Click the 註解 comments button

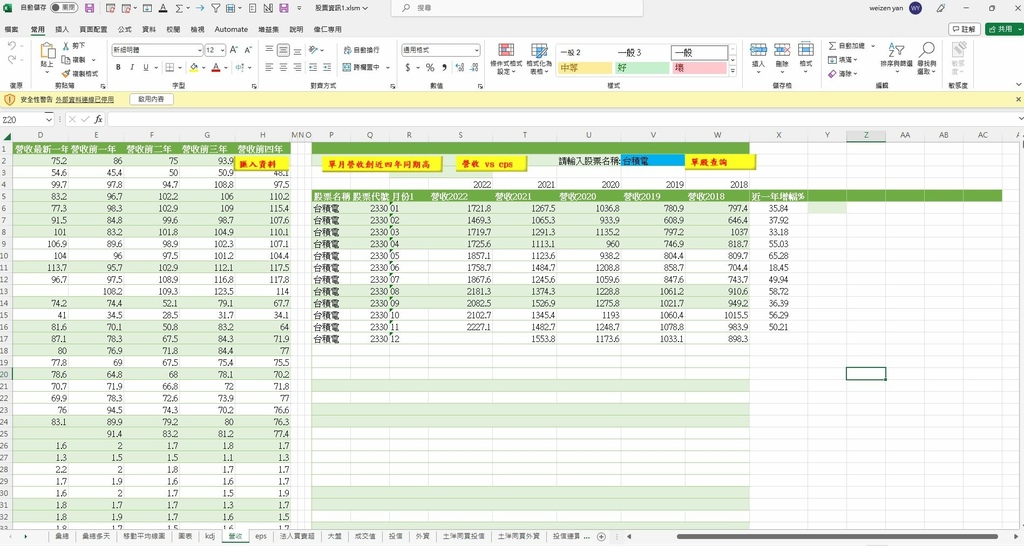964,29
